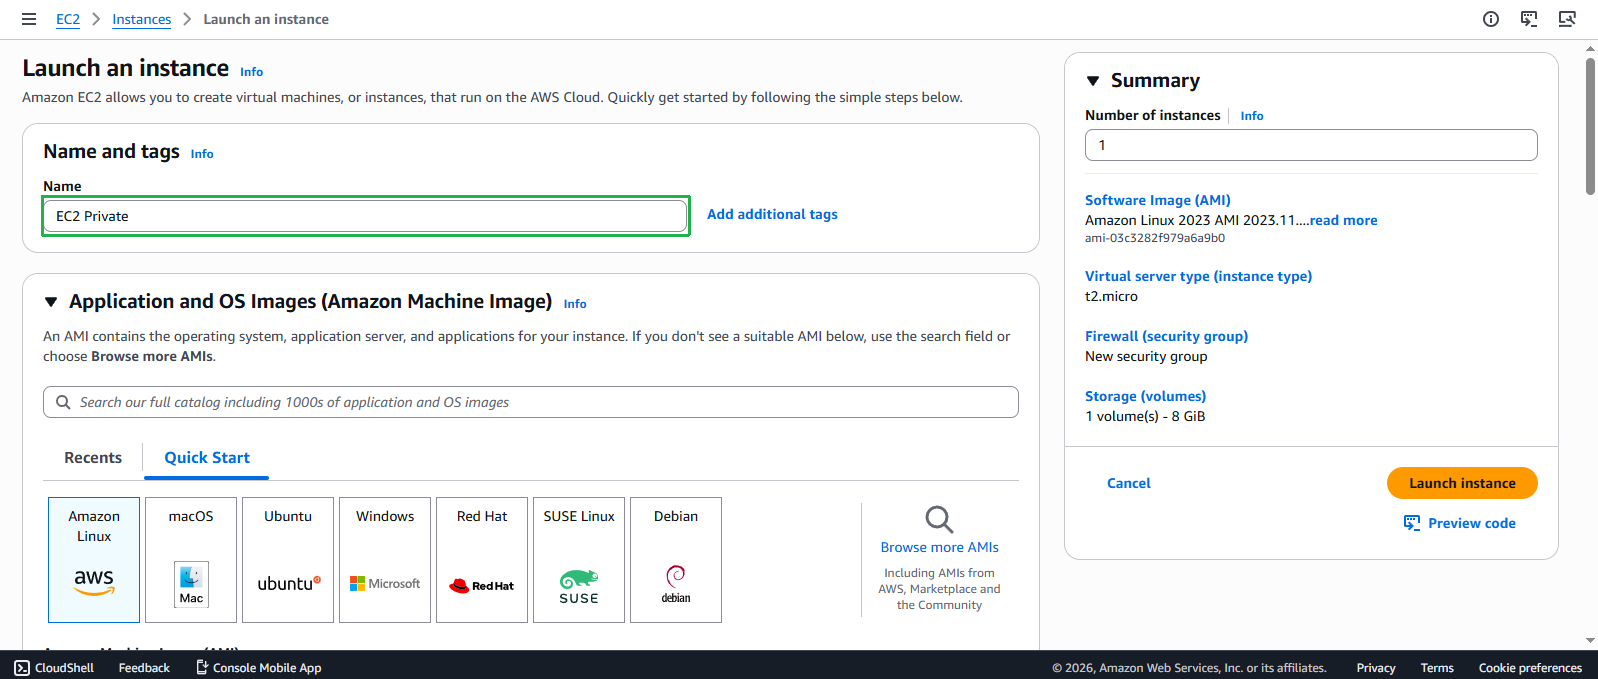Open Cookie preferences in the footer
The width and height of the screenshot is (1598, 679).
[x=1530, y=668]
